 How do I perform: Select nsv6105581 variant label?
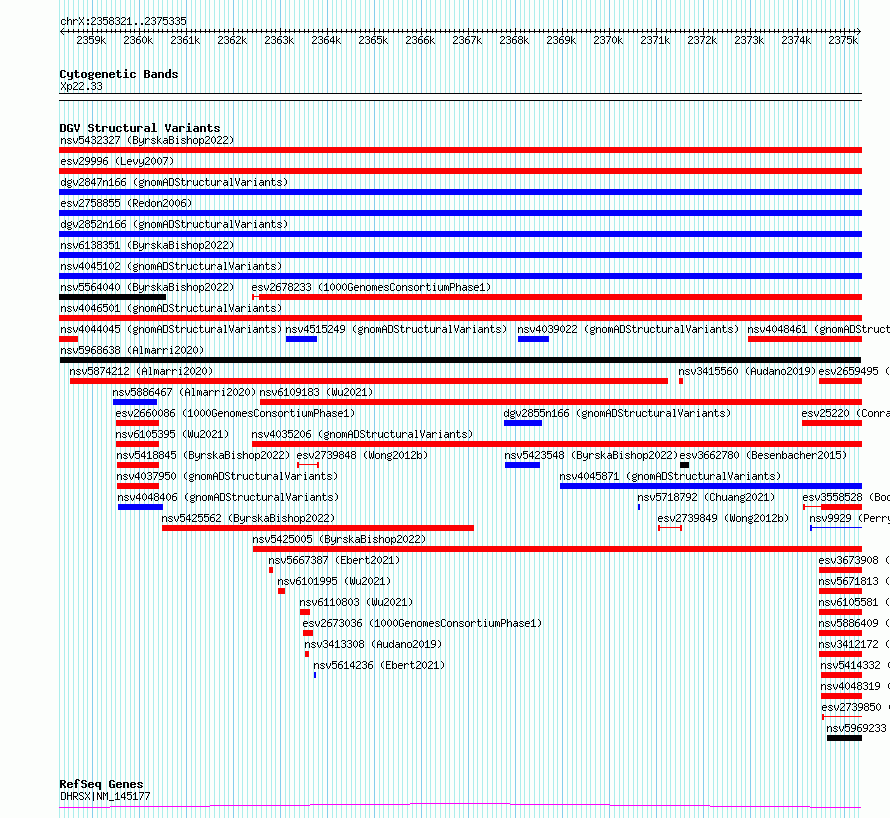854,602
